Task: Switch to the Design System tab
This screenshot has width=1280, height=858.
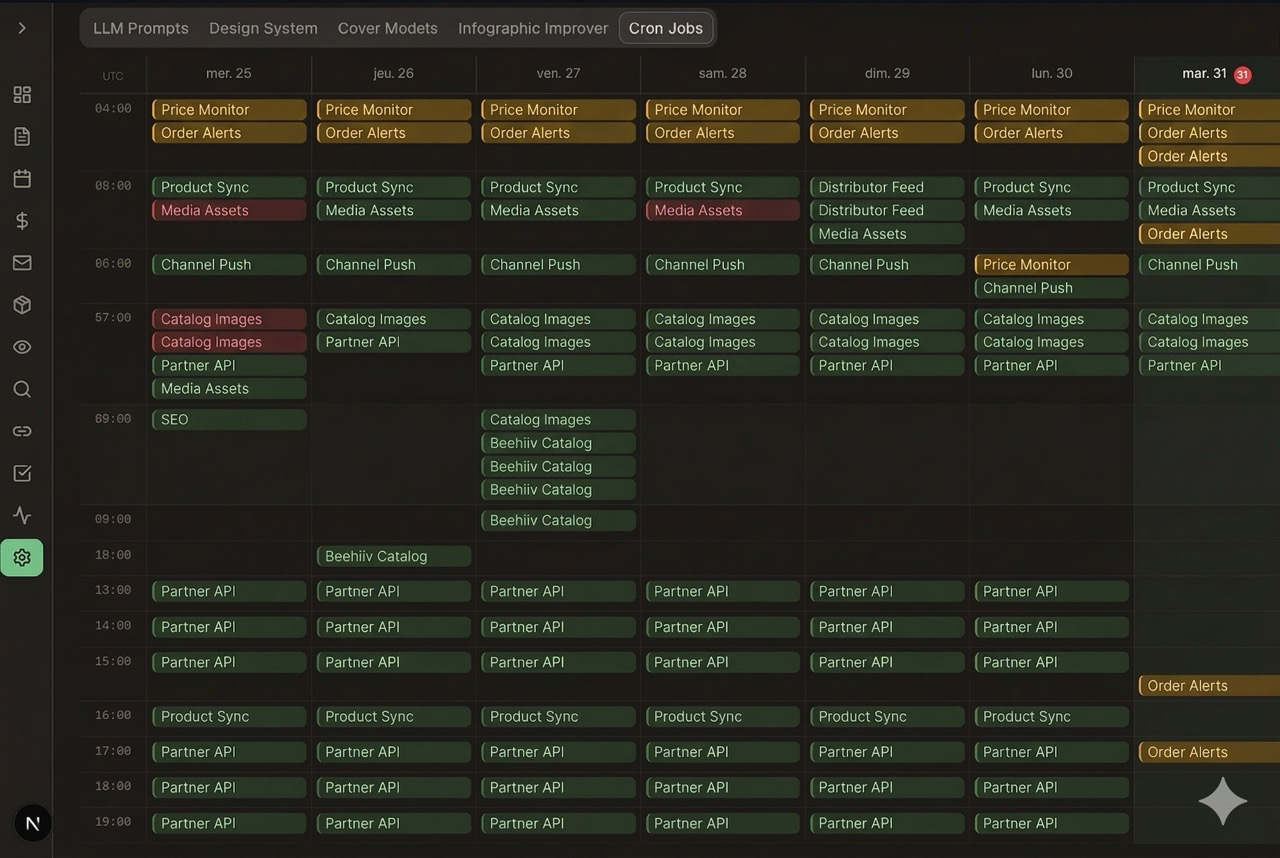Action: pos(263,28)
